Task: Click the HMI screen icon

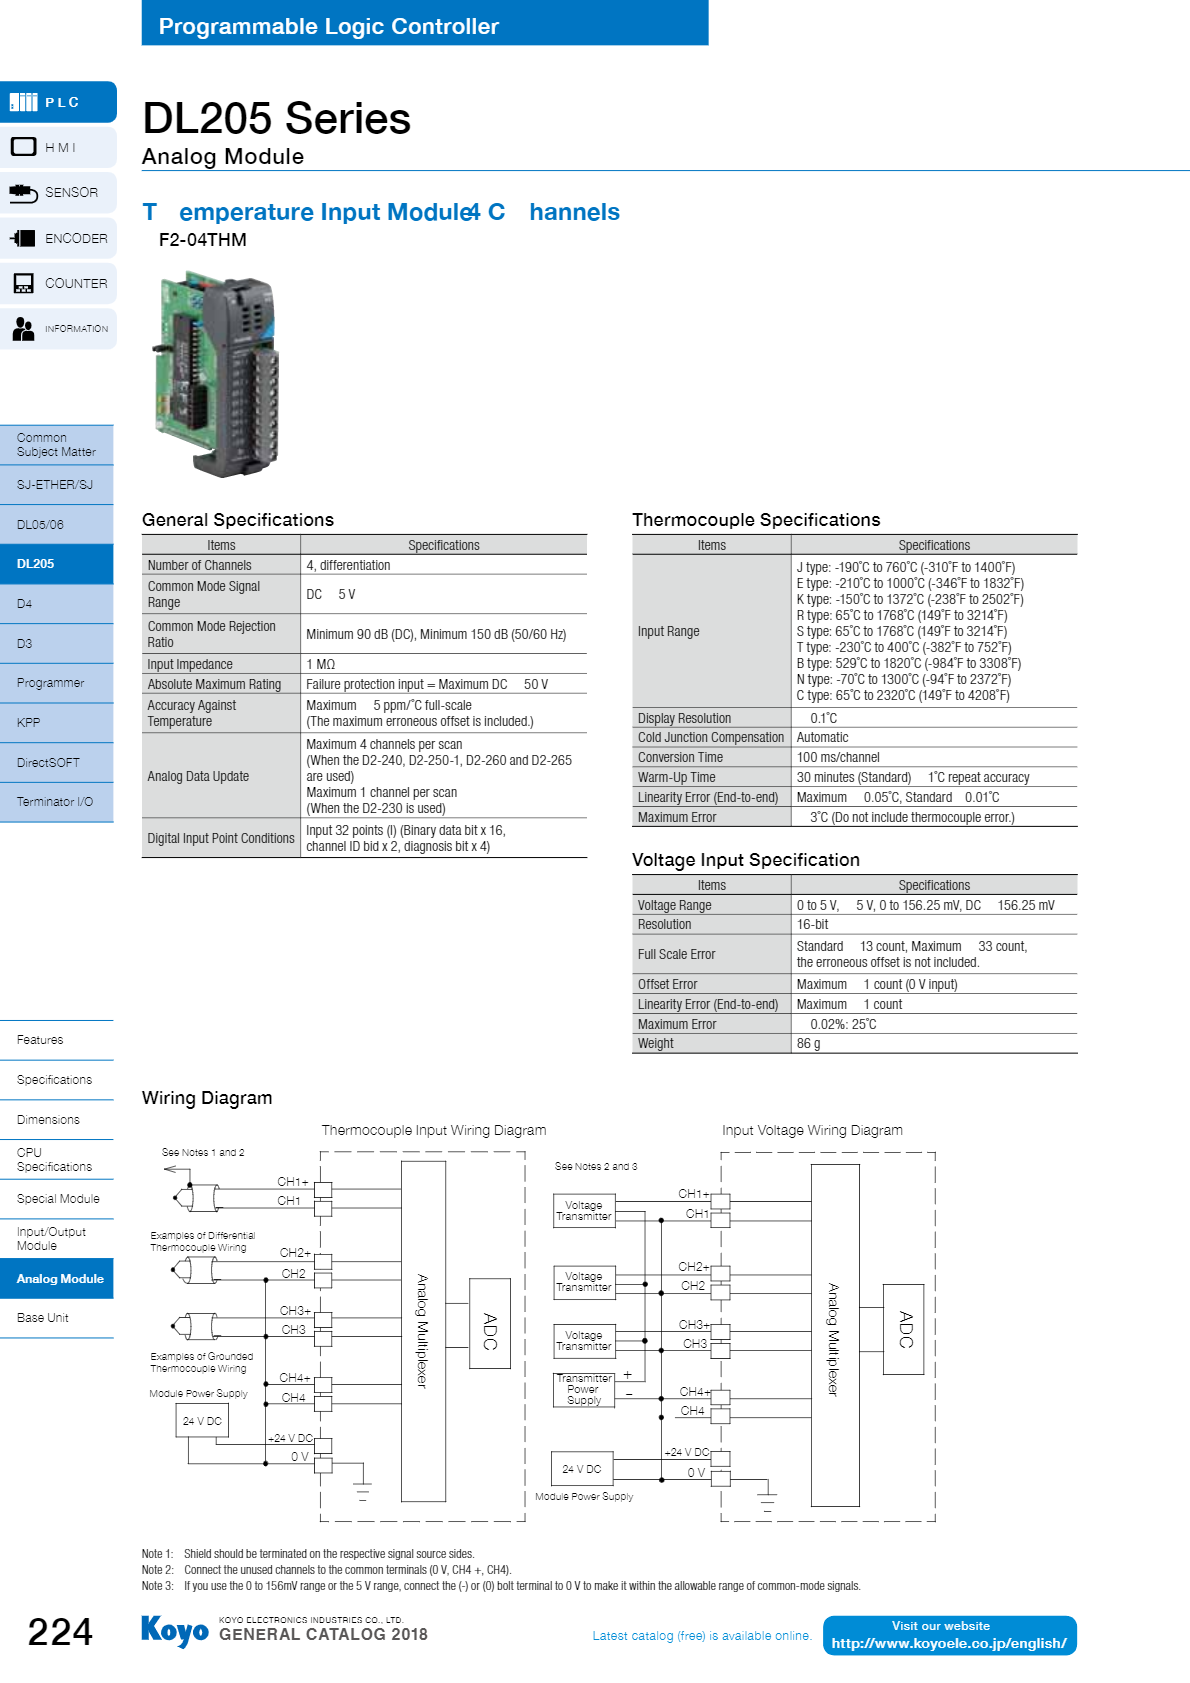Action: click(23, 147)
